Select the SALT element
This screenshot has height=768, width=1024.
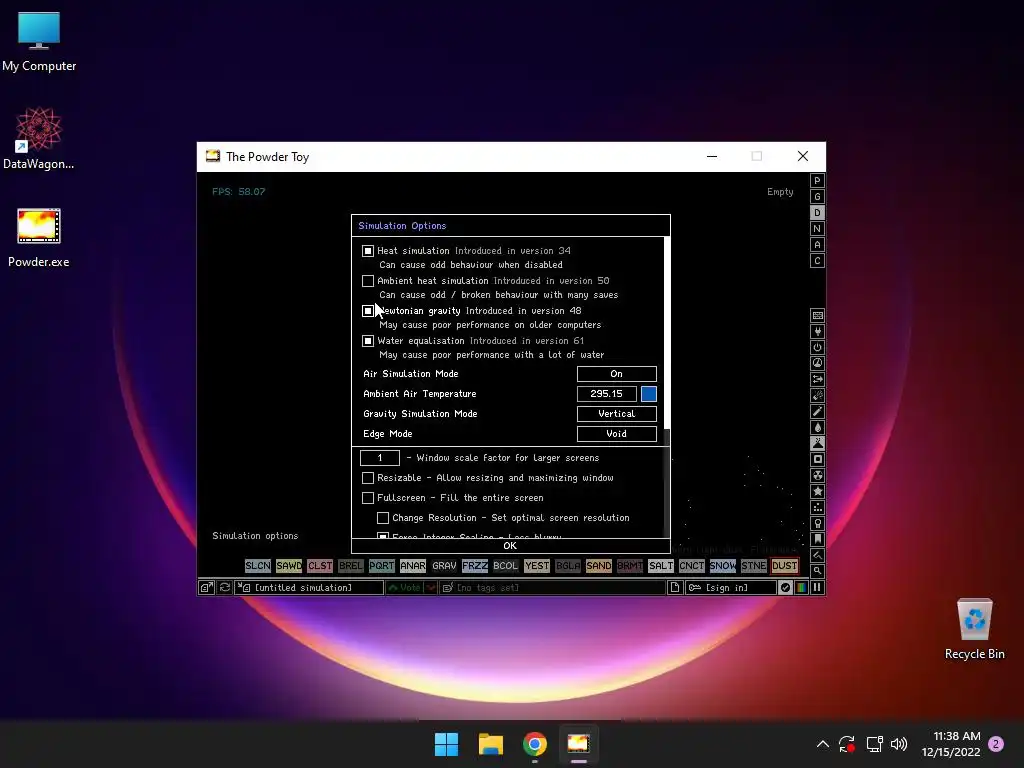660,566
